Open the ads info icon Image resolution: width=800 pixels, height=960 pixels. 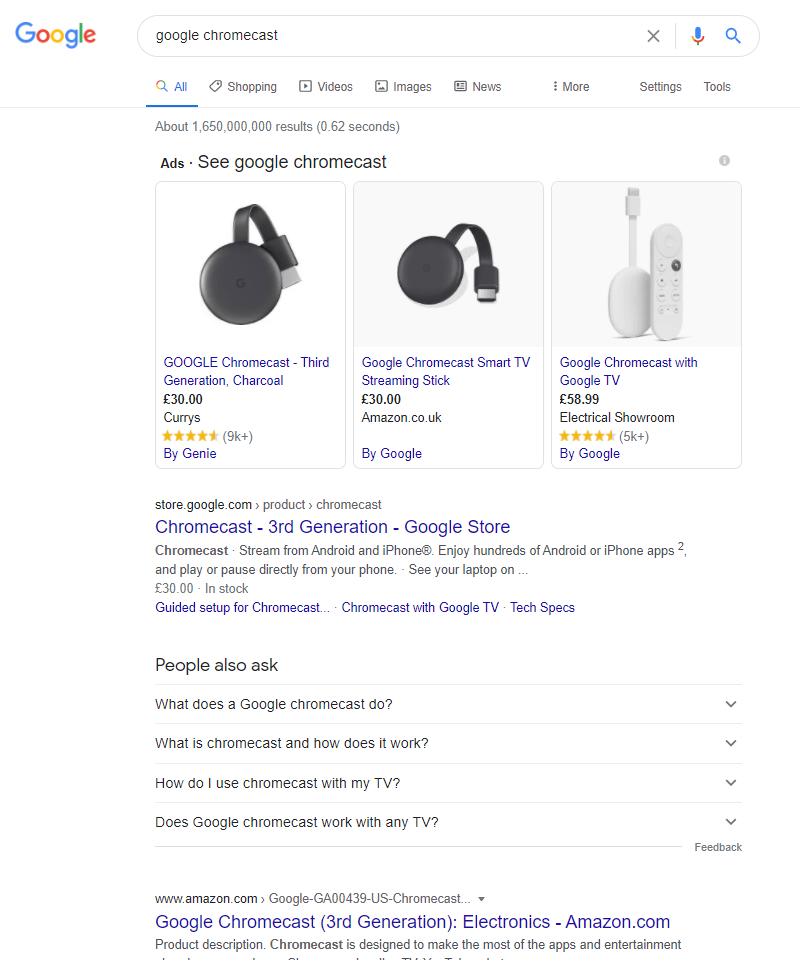pos(724,161)
